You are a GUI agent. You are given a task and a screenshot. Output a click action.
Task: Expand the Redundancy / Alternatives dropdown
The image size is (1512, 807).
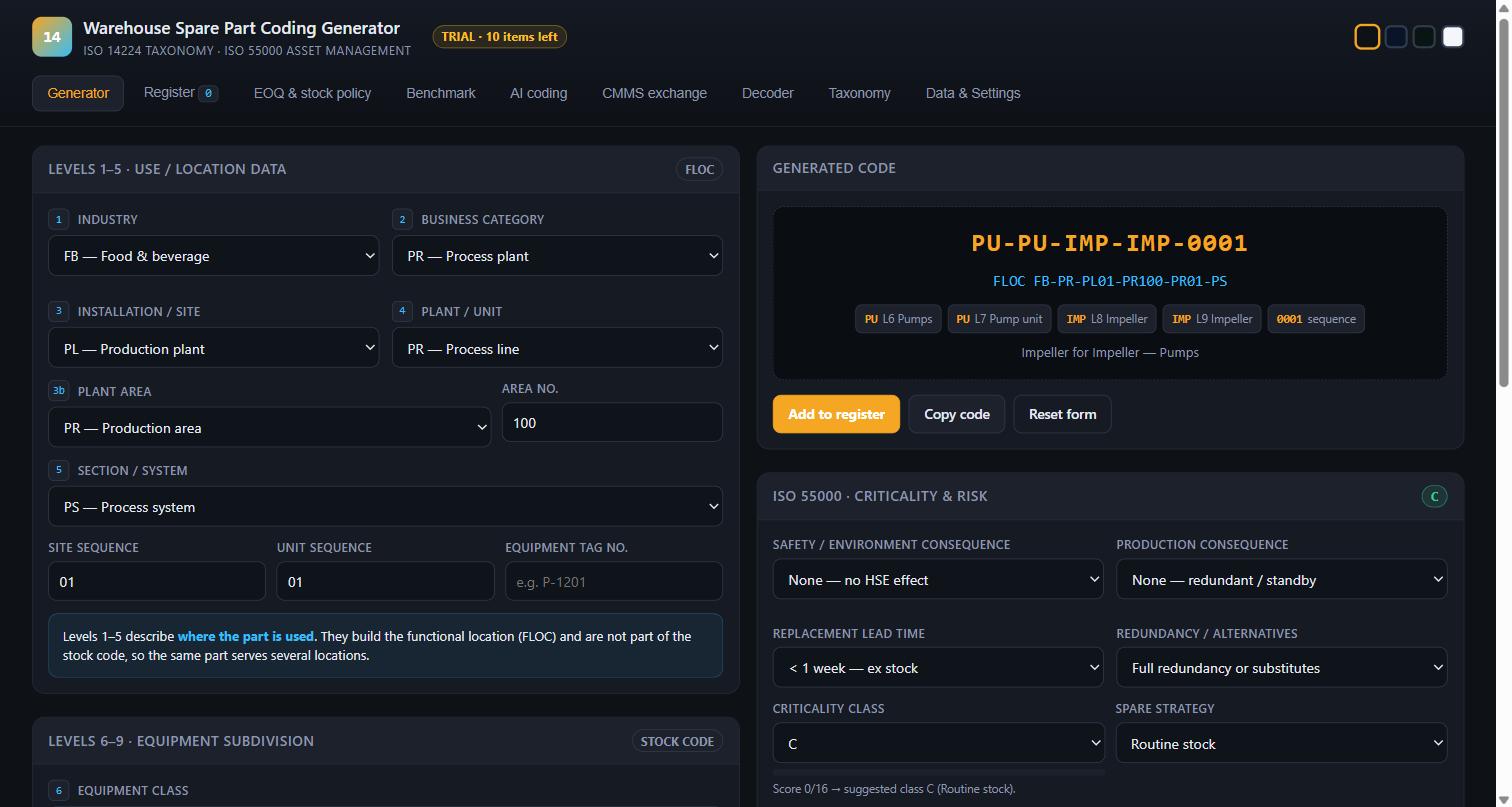point(1282,668)
